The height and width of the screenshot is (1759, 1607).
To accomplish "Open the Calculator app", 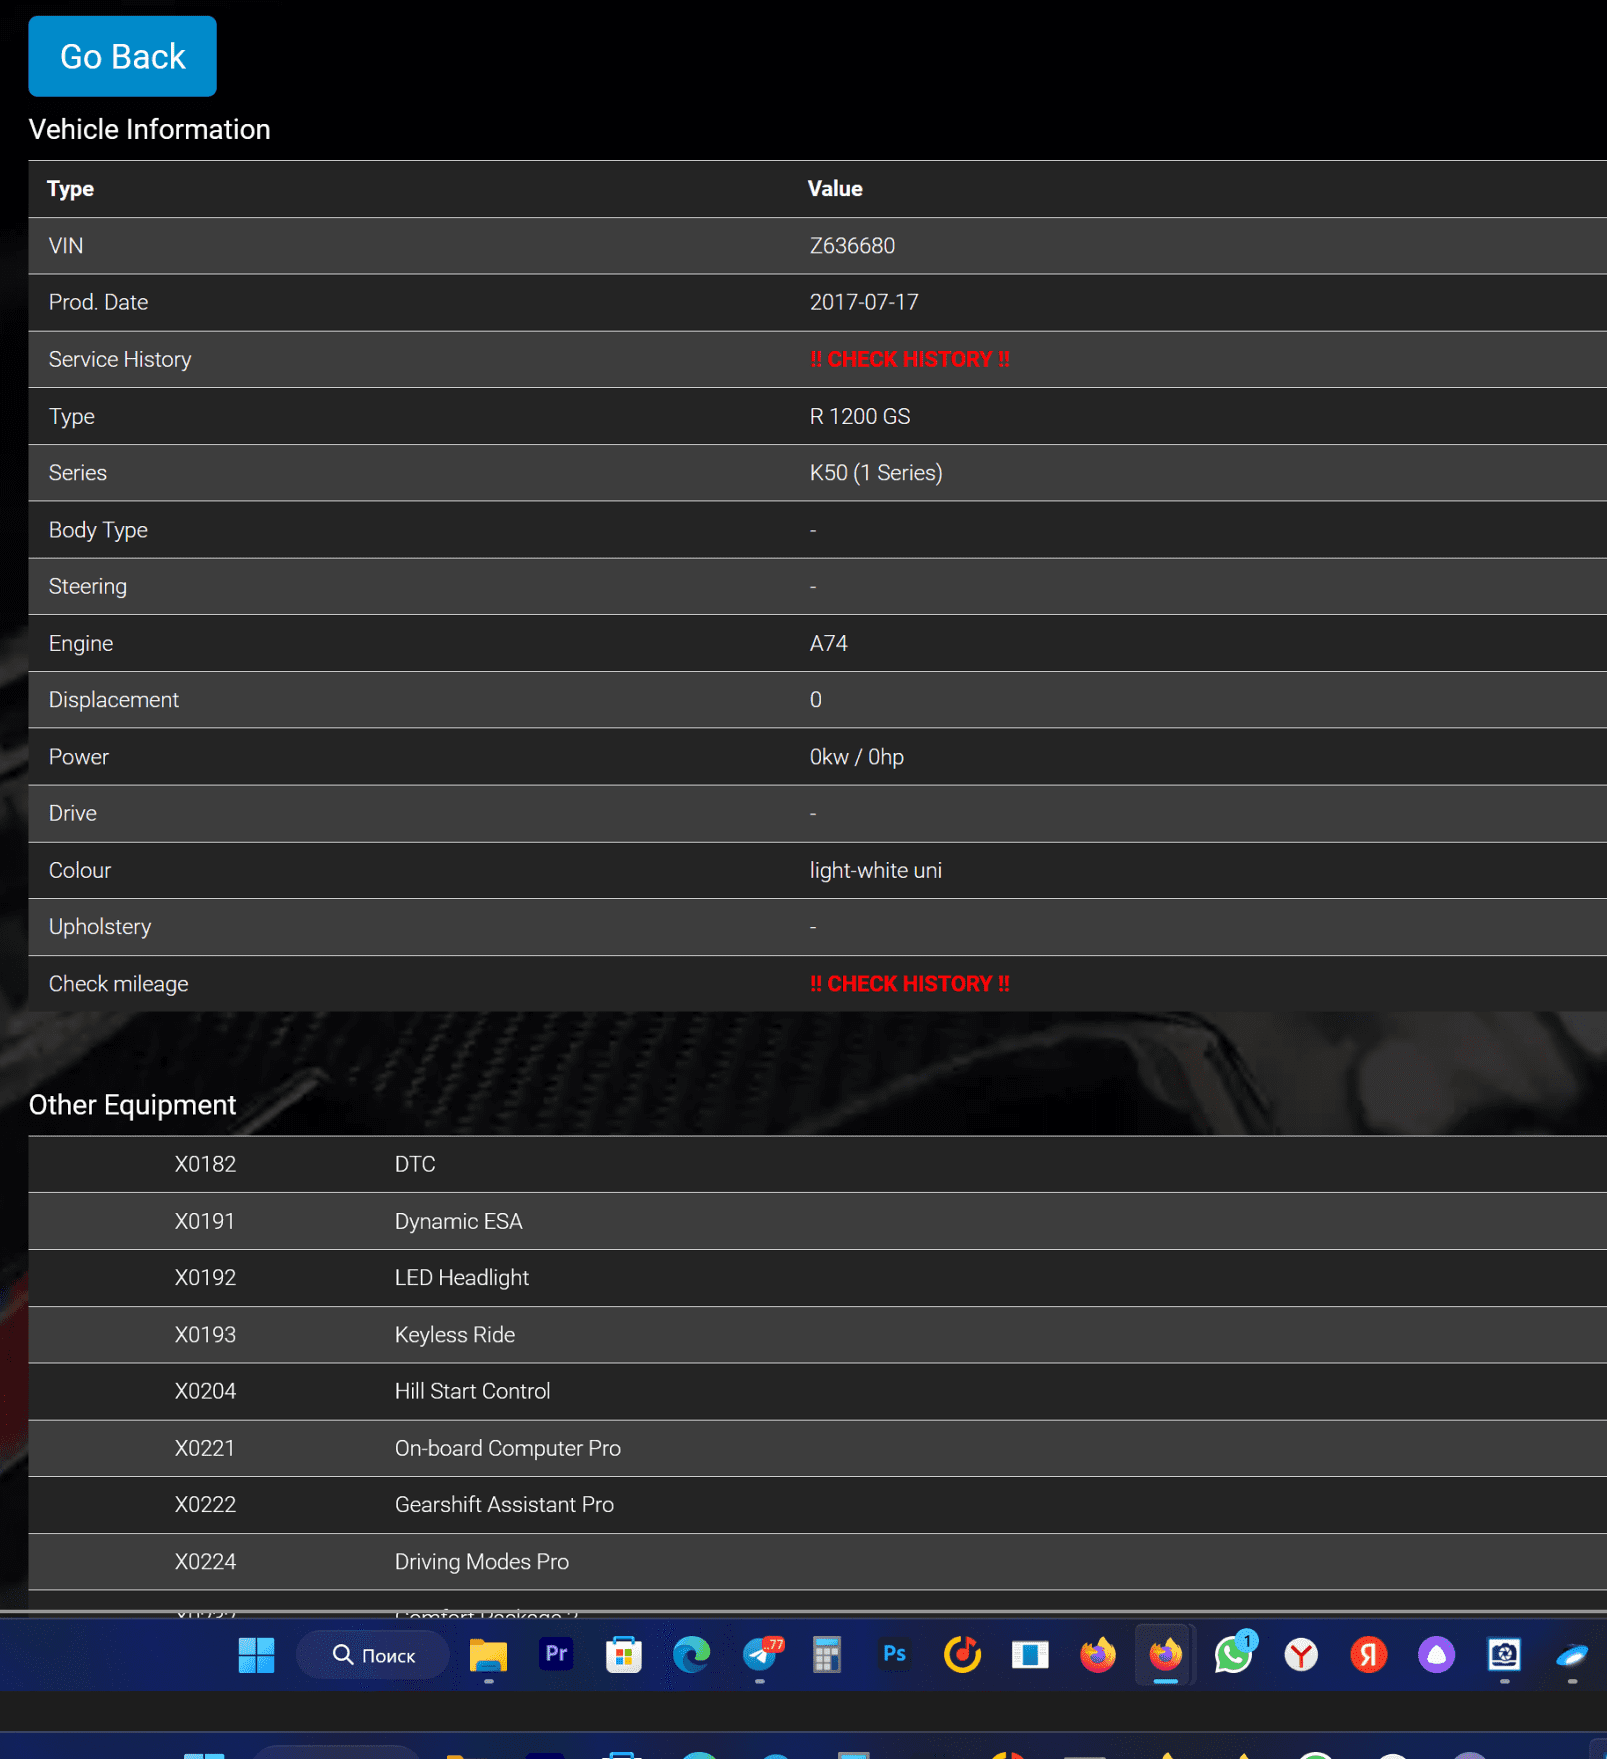I will (826, 1655).
